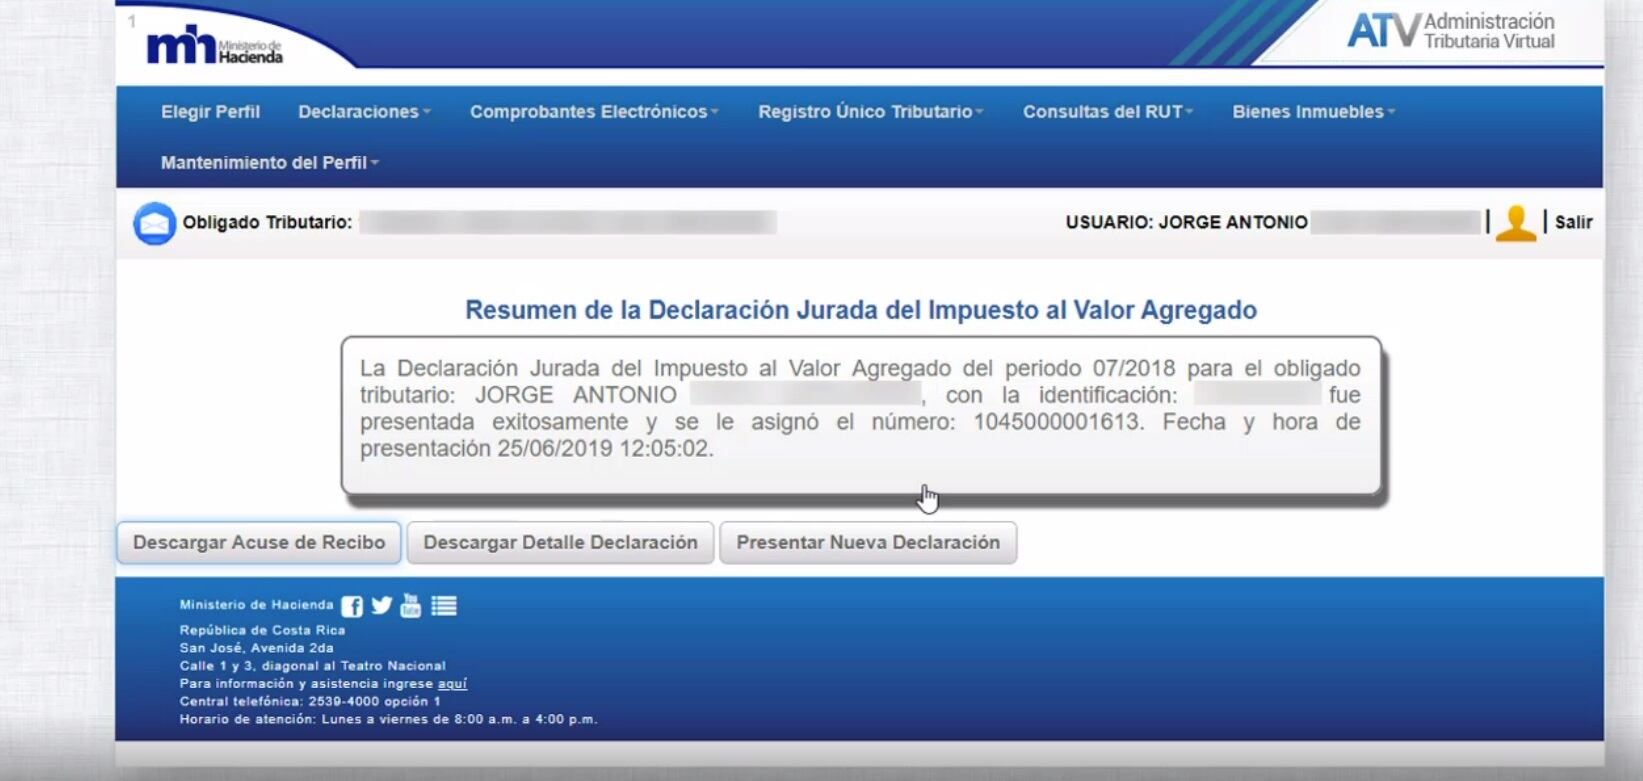Image resolution: width=1643 pixels, height=781 pixels.
Task: Open the Consultas del RUT menu
Action: click(1107, 112)
